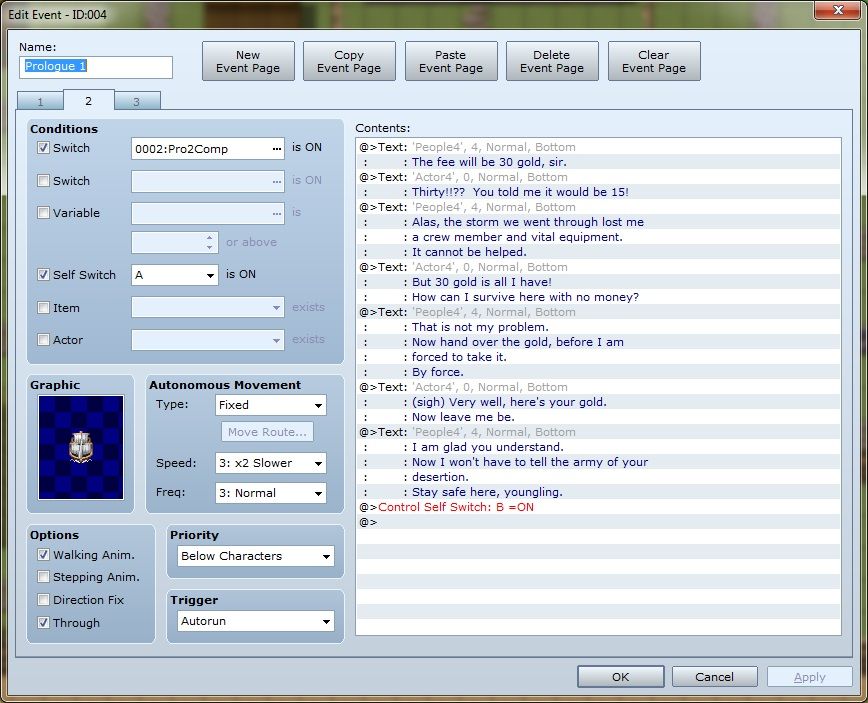Open switch picker for 0002:Pro2Comp

277,149
